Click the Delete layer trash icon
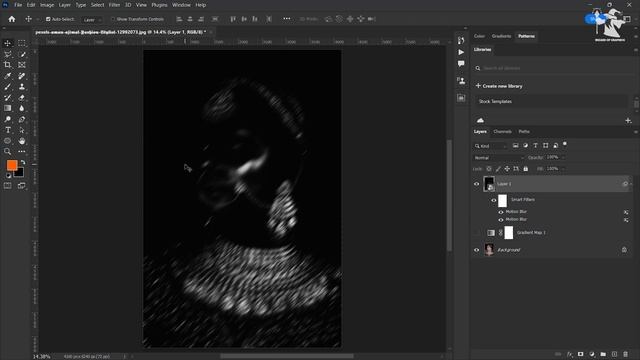The image size is (640, 360). [625, 354]
